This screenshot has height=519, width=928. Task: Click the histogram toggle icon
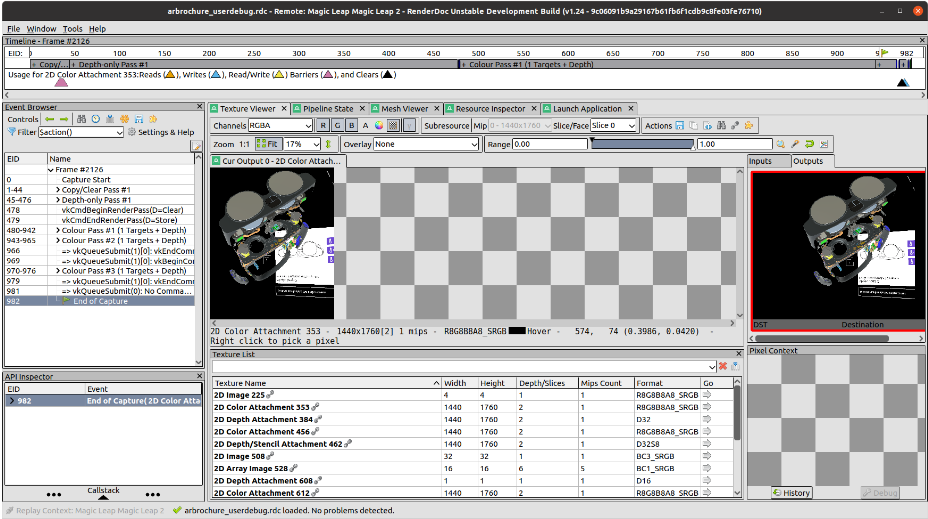(x=823, y=144)
